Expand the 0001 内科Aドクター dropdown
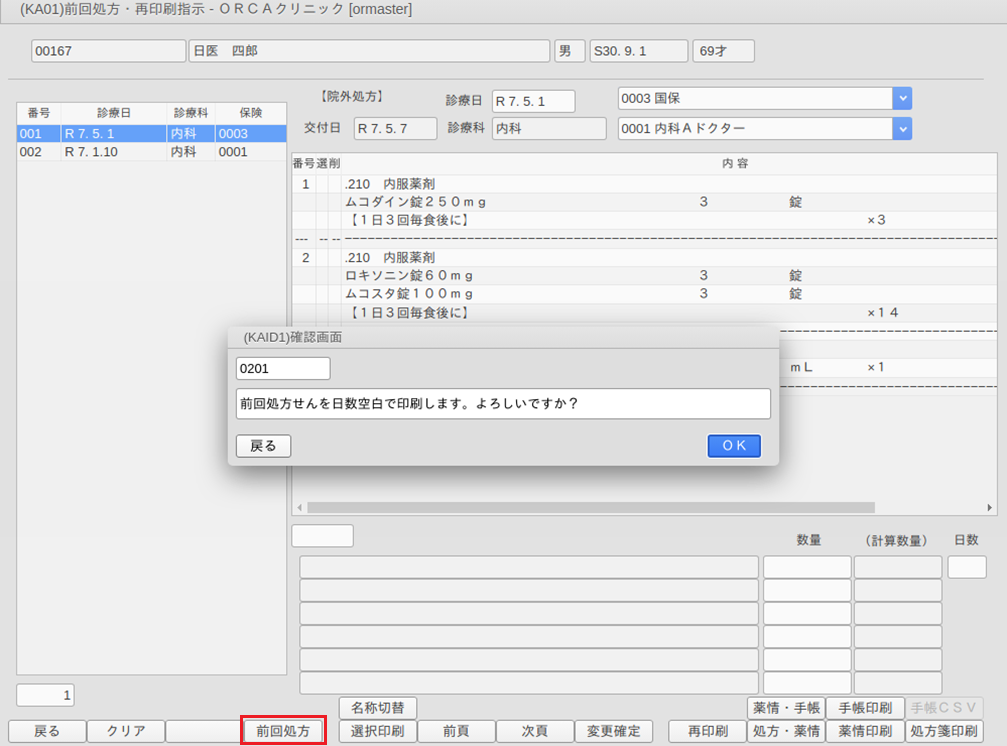The width and height of the screenshot is (1007, 746). pos(902,128)
